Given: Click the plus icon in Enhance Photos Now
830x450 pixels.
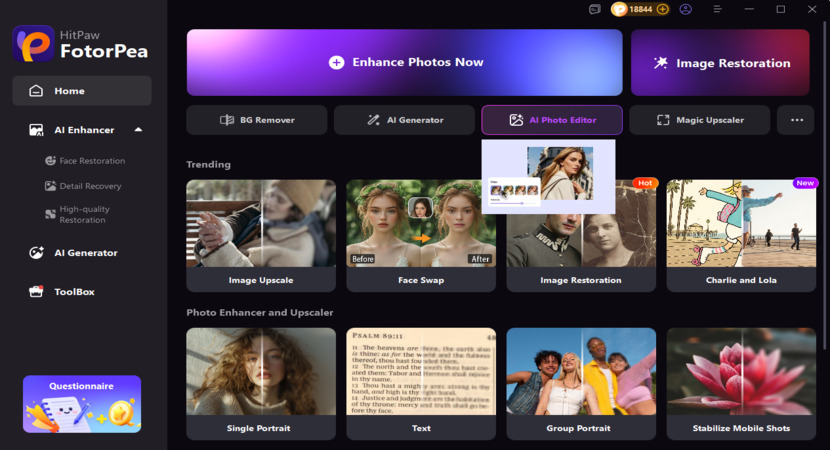Looking at the screenshot, I should [x=336, y=62].
